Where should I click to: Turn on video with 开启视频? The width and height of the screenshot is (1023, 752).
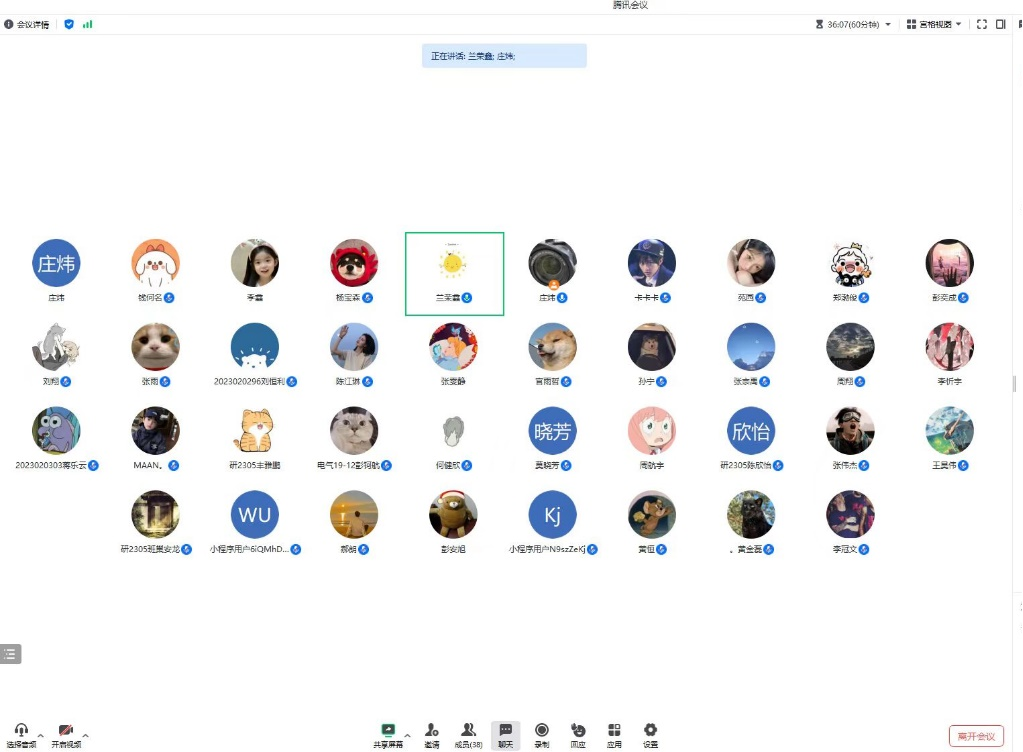pos(66,736)
